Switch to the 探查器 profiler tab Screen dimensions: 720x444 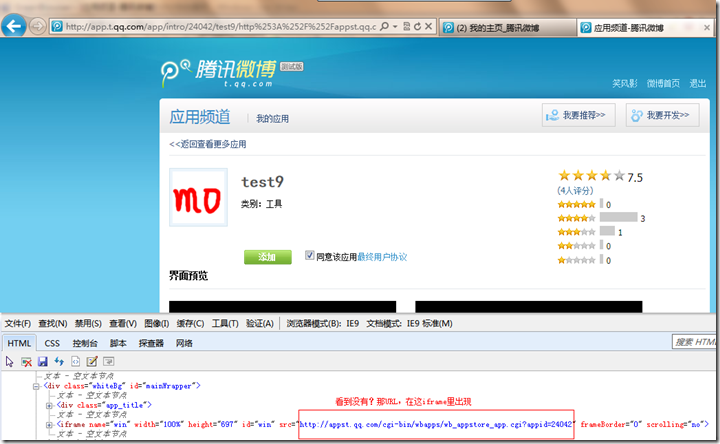coord(151,343)
